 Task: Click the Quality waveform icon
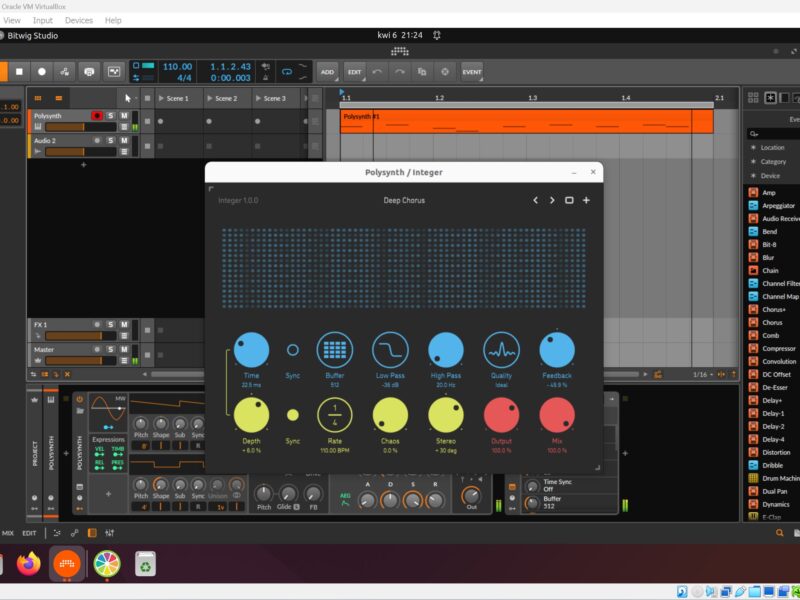501,350
